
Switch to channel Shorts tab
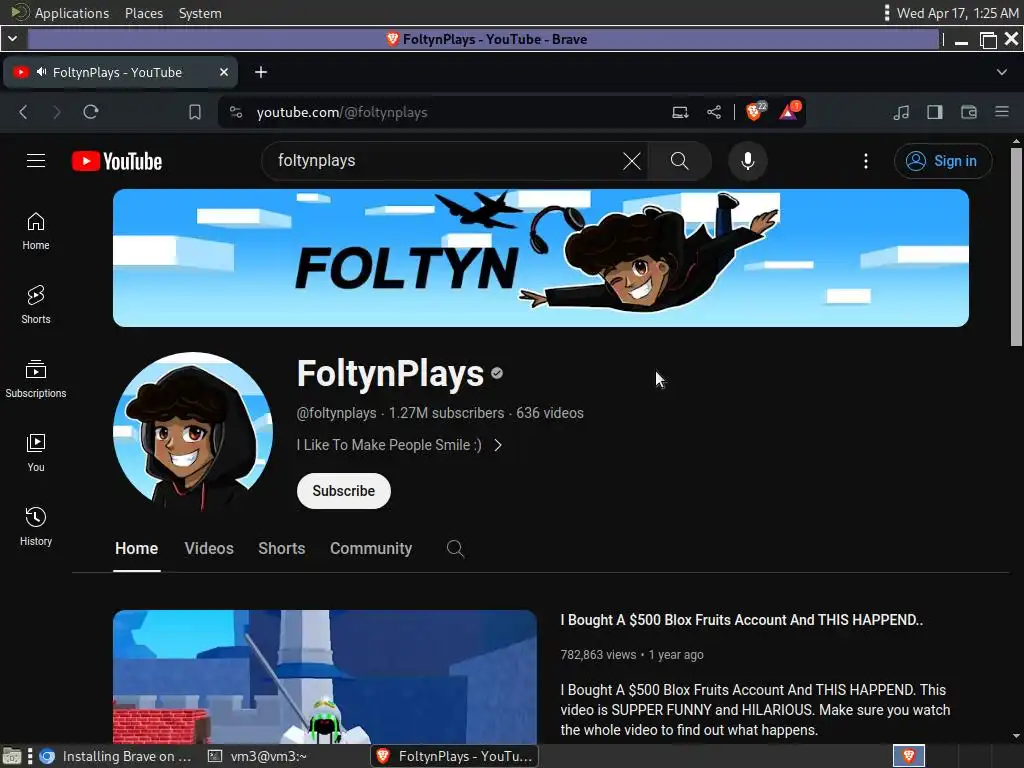pyautogui.click(x=281, y=549)
